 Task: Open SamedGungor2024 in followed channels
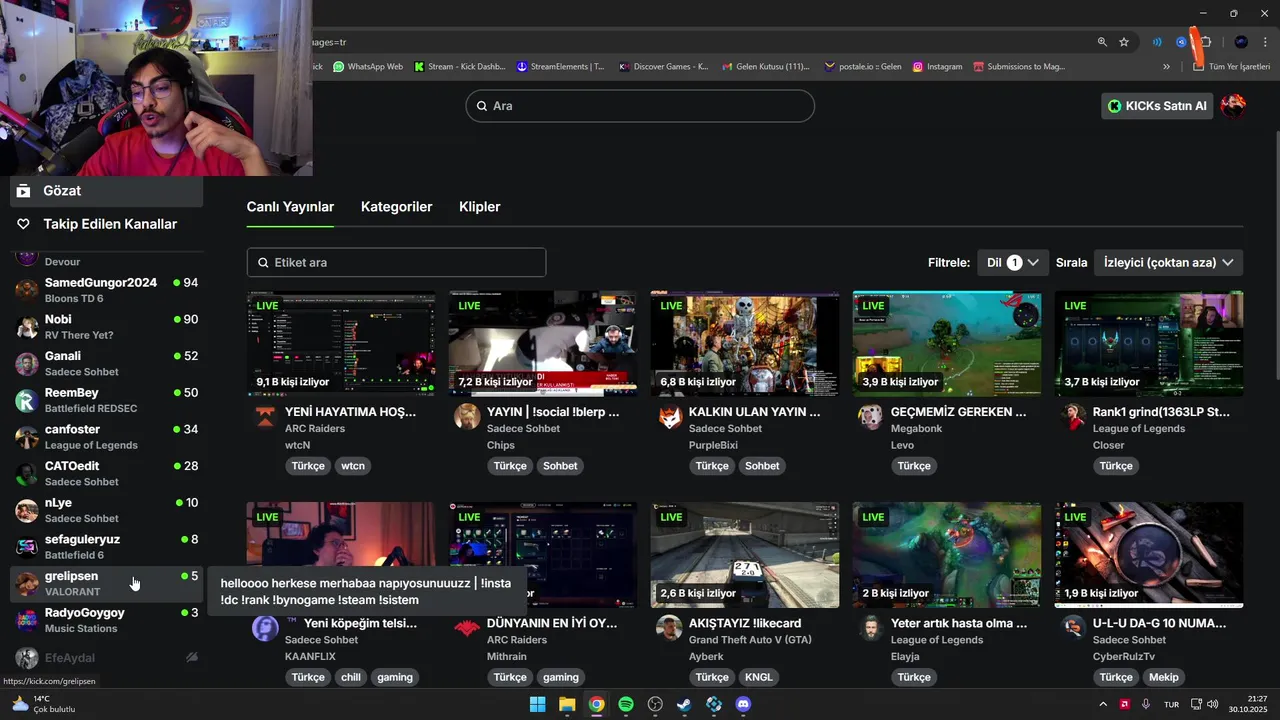click(x=106, y=290)
